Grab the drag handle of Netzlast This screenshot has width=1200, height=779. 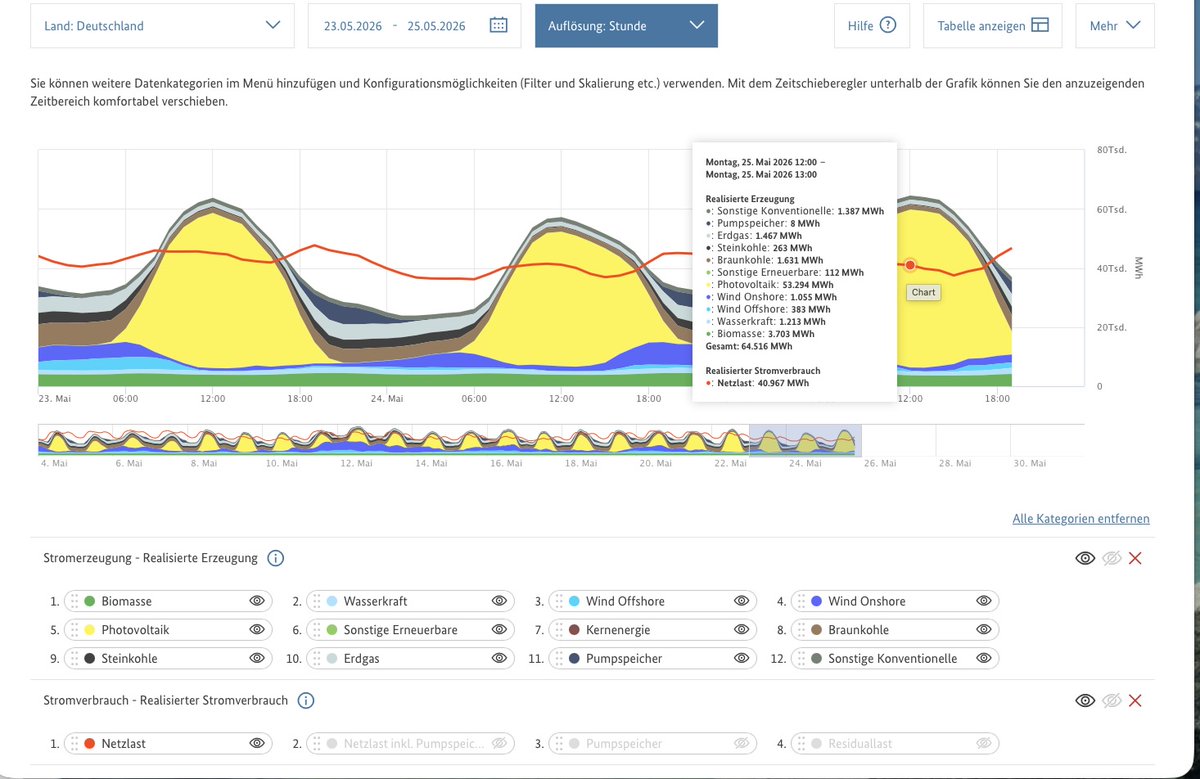coord(73,743)
